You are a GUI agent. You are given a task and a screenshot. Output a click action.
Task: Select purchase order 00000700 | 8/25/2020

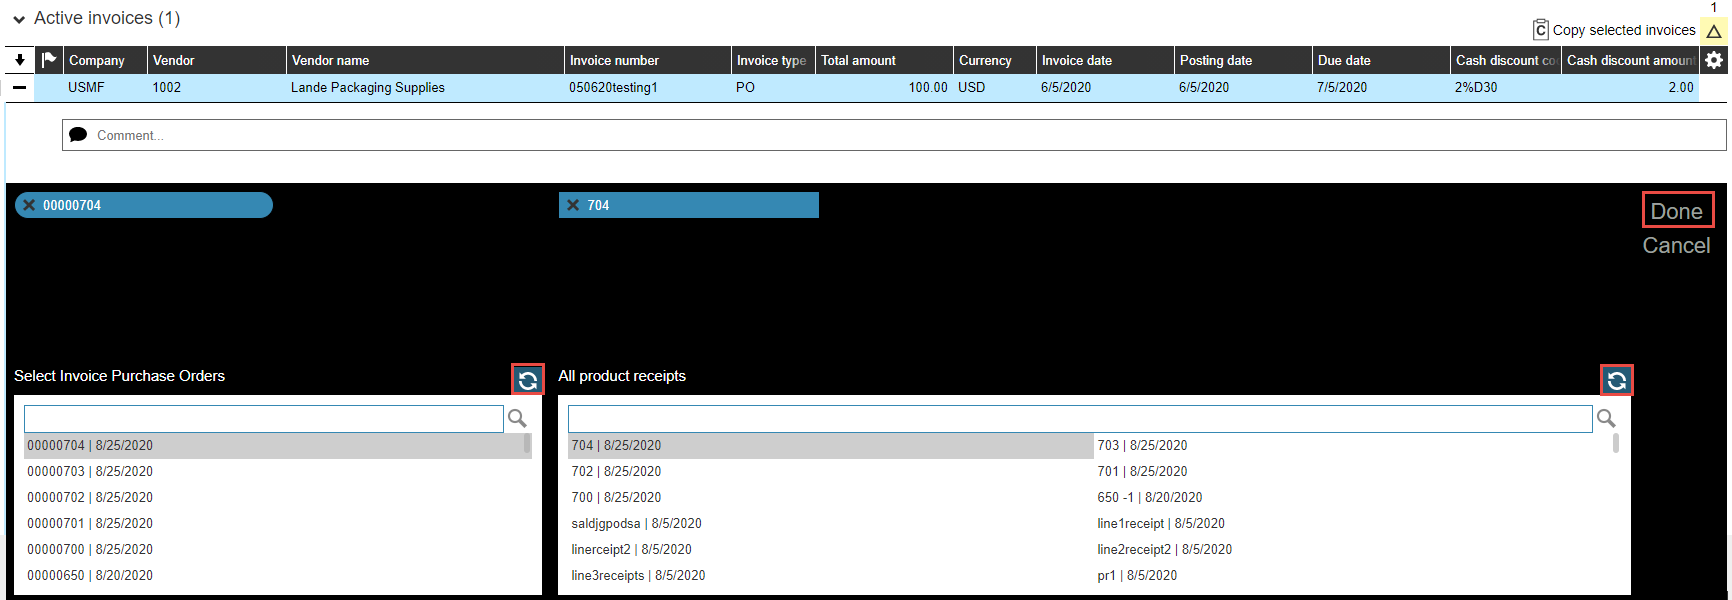[273, 550]
